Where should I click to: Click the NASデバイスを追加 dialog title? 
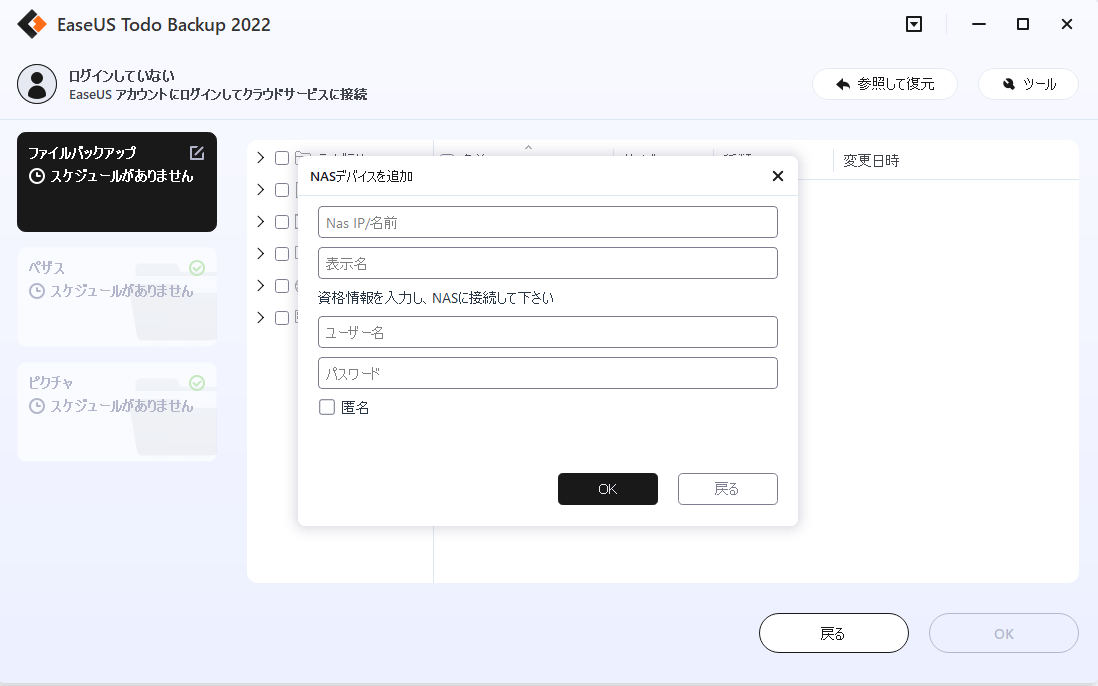(x=361, y=176)
